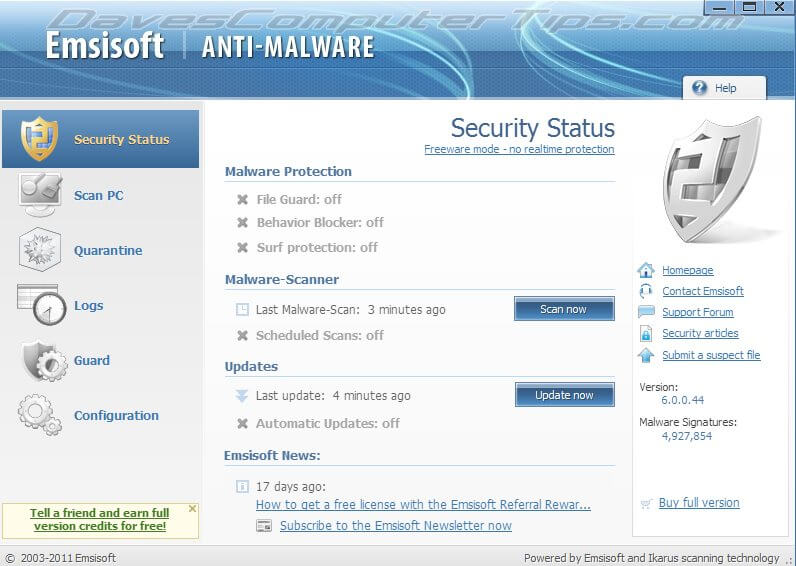Open the Homepage link
This screenshot has height=566, width=796.
click(x=688, y=270)
